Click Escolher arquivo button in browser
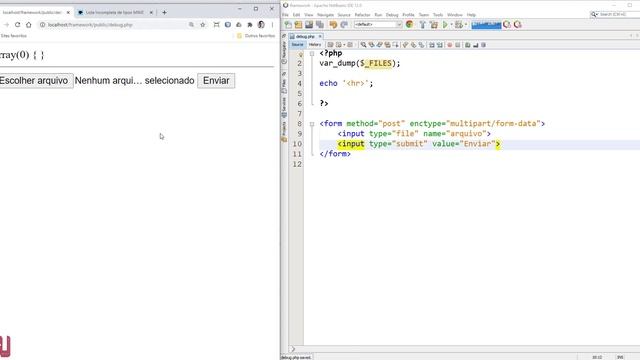Screen dimensions: 640x360 (x=36, y=80)
